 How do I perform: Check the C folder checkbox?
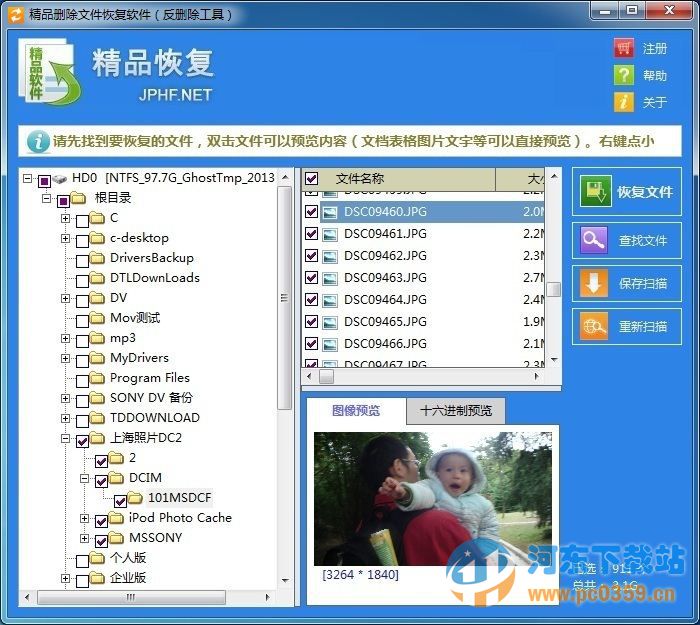pos(82,221)
